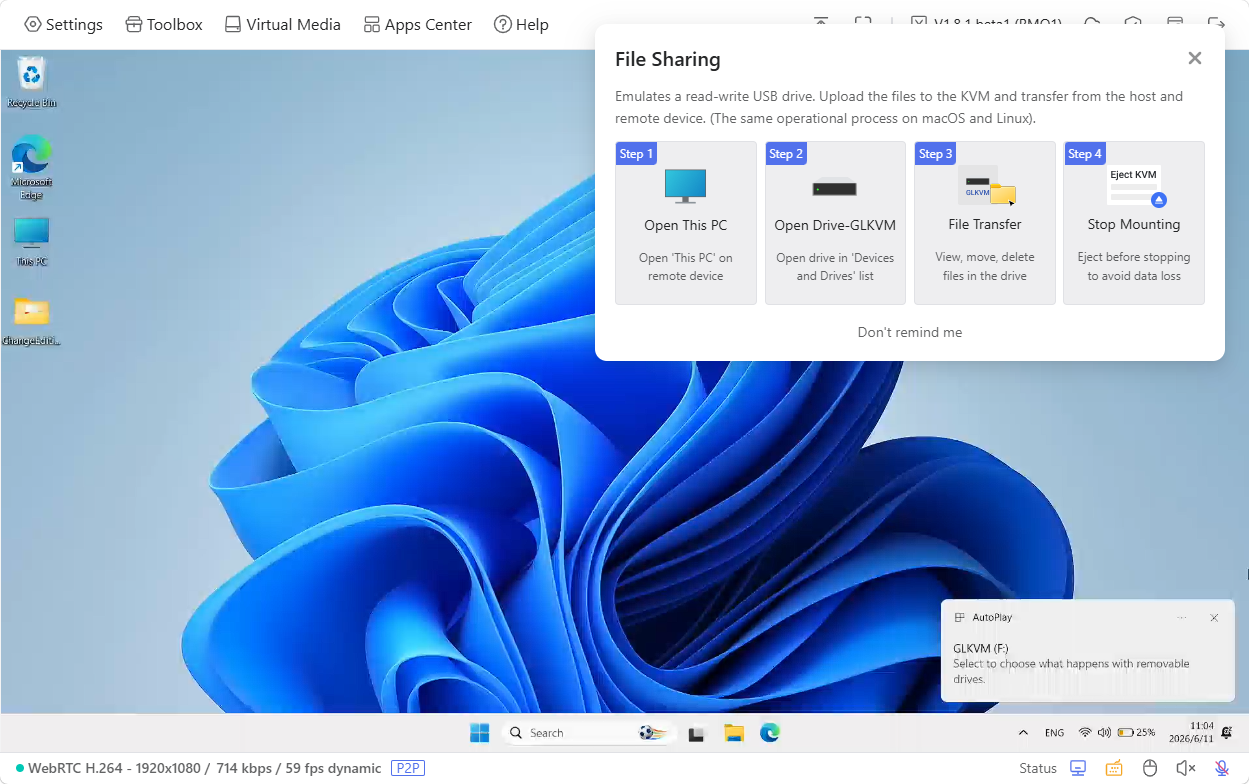Expand the hidden system tray icons chevron

pos(1023,733)
